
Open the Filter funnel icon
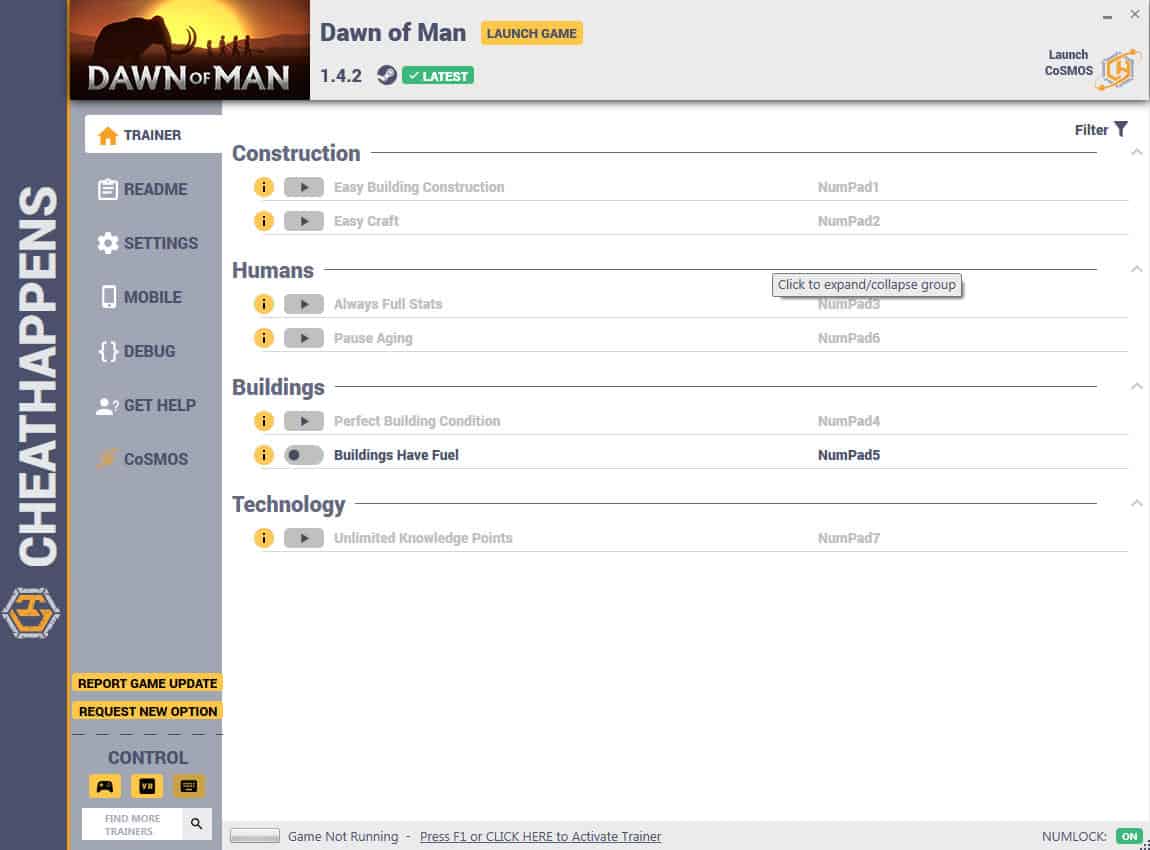coord(1121,129)
